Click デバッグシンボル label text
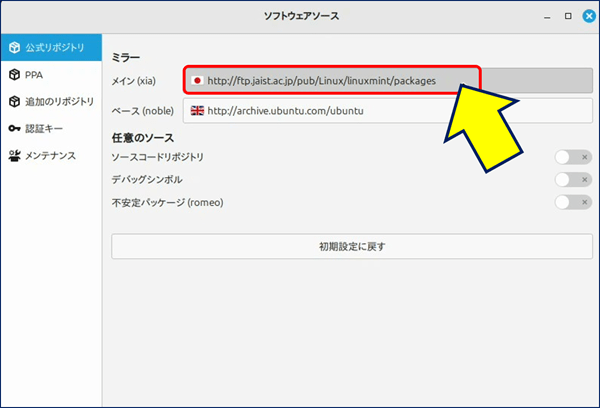The height and width of the screenshot is (408, 600). click(x=147, y=180)
